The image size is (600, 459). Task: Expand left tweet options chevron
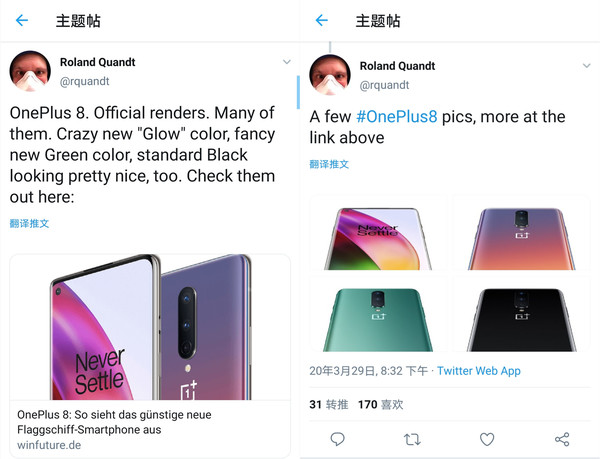pos(287,62)
